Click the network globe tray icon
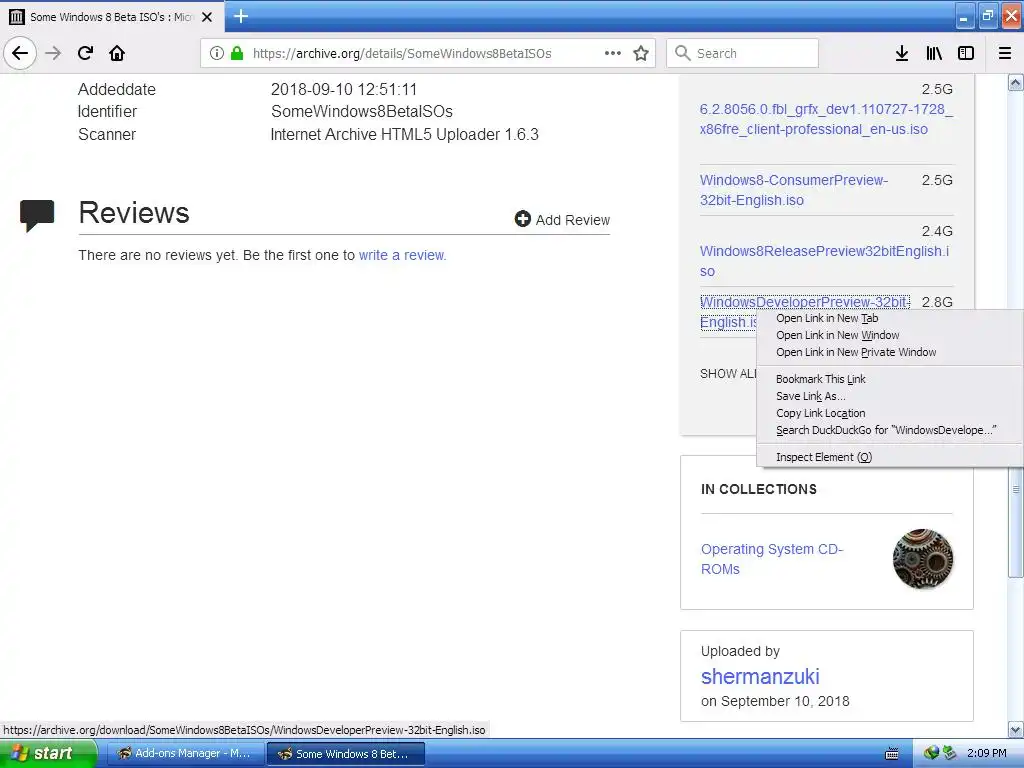The image size is (1024, 768). [x=931, y=753]
